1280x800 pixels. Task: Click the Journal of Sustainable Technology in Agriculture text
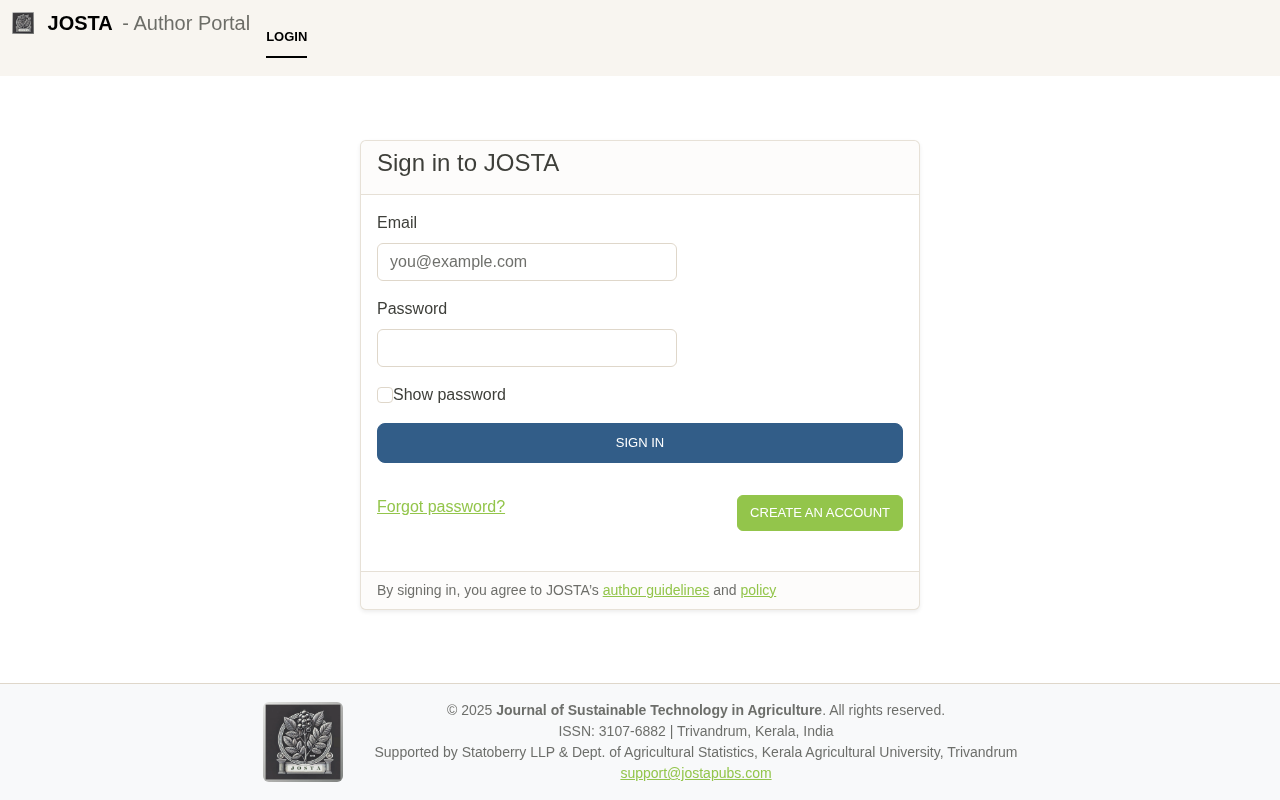point(659,710)
